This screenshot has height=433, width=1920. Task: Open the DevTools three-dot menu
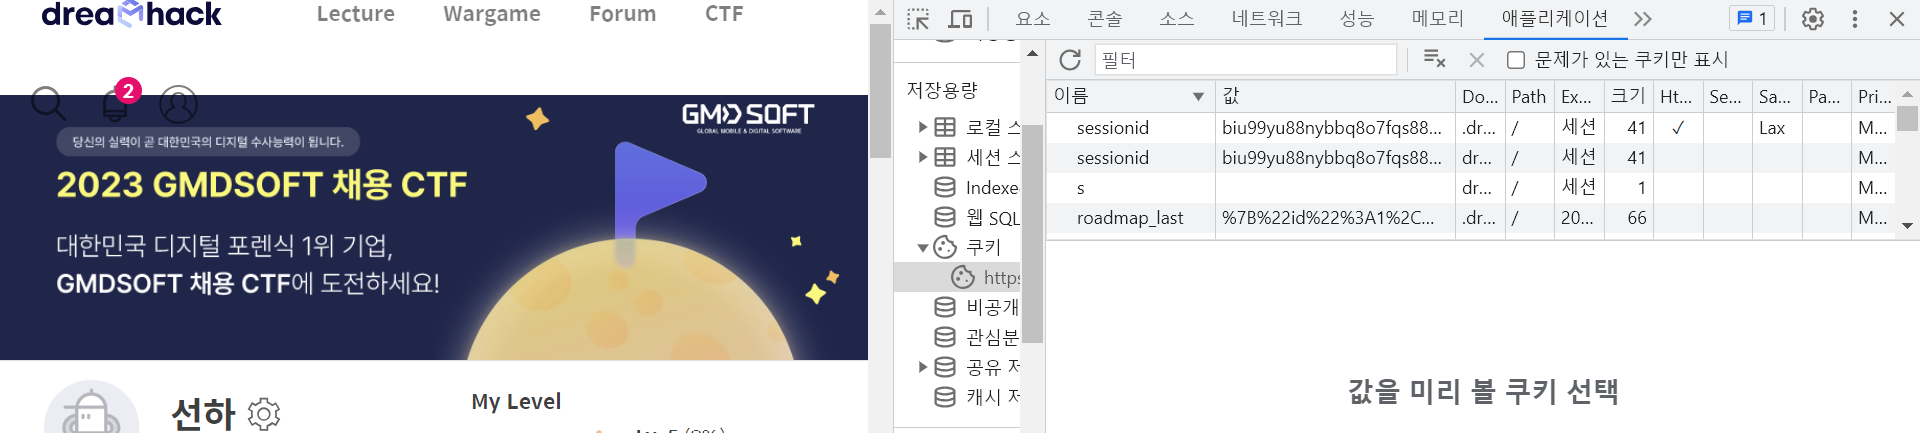click(1855, 19)
